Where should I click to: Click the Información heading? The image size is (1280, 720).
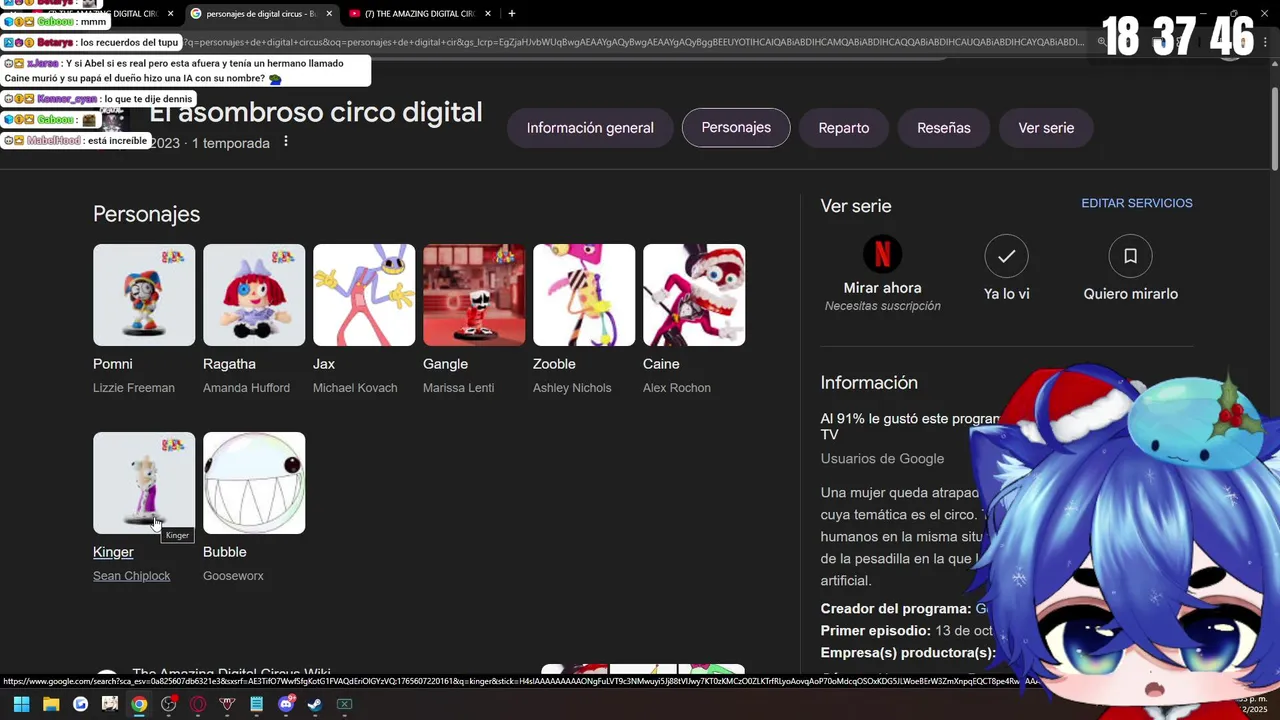[x=869, y=382]
